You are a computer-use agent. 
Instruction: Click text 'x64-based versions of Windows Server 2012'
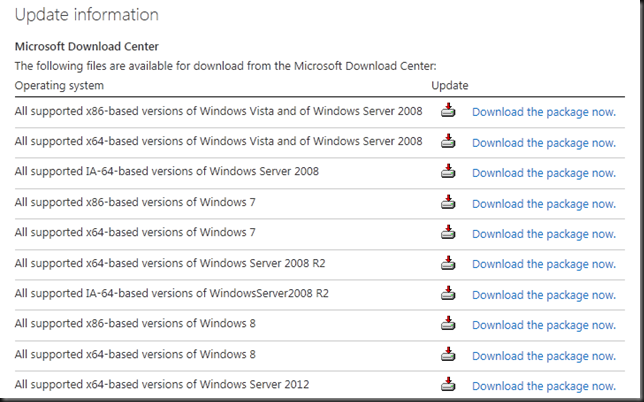point(198,385)
